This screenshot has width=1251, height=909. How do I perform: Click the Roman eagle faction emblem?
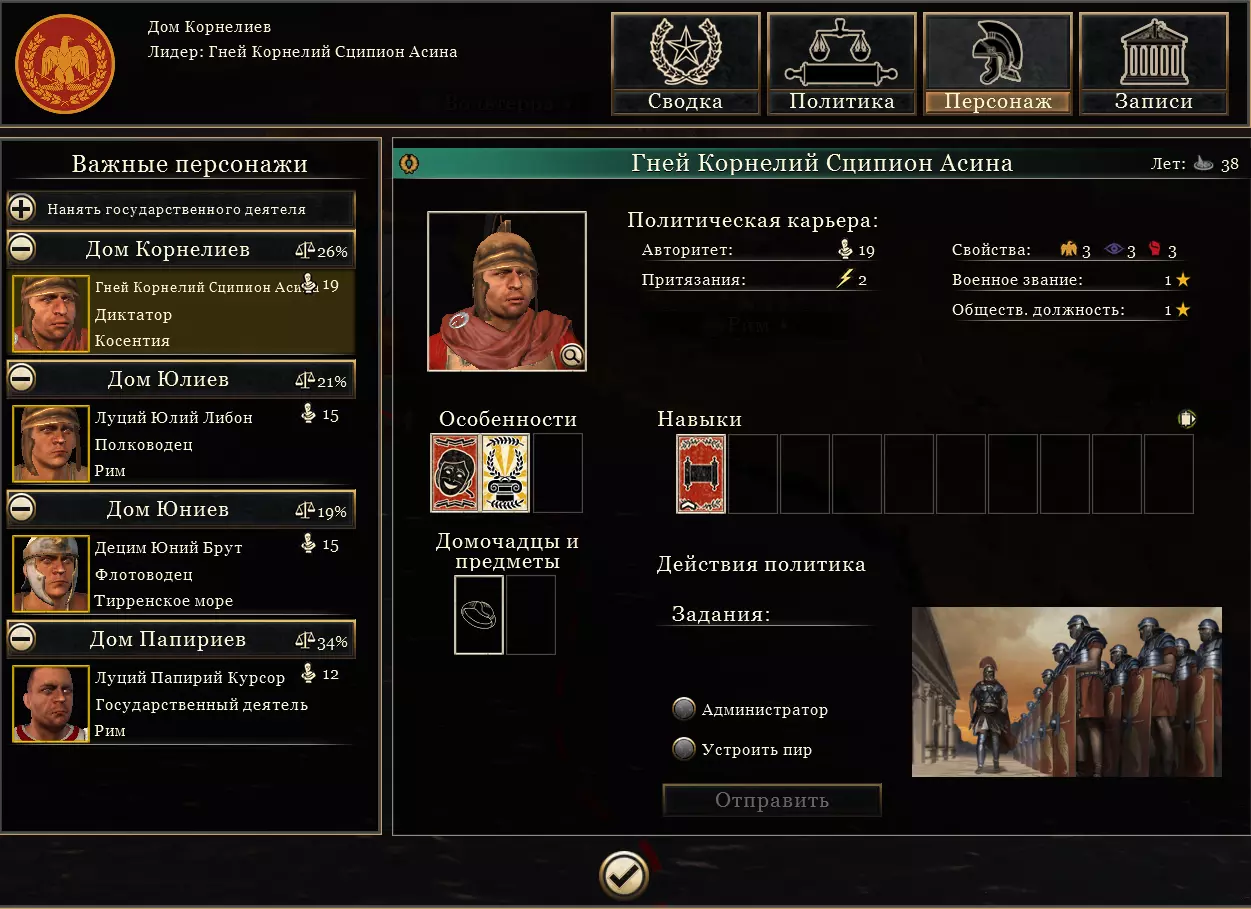(x=65, y=65)
